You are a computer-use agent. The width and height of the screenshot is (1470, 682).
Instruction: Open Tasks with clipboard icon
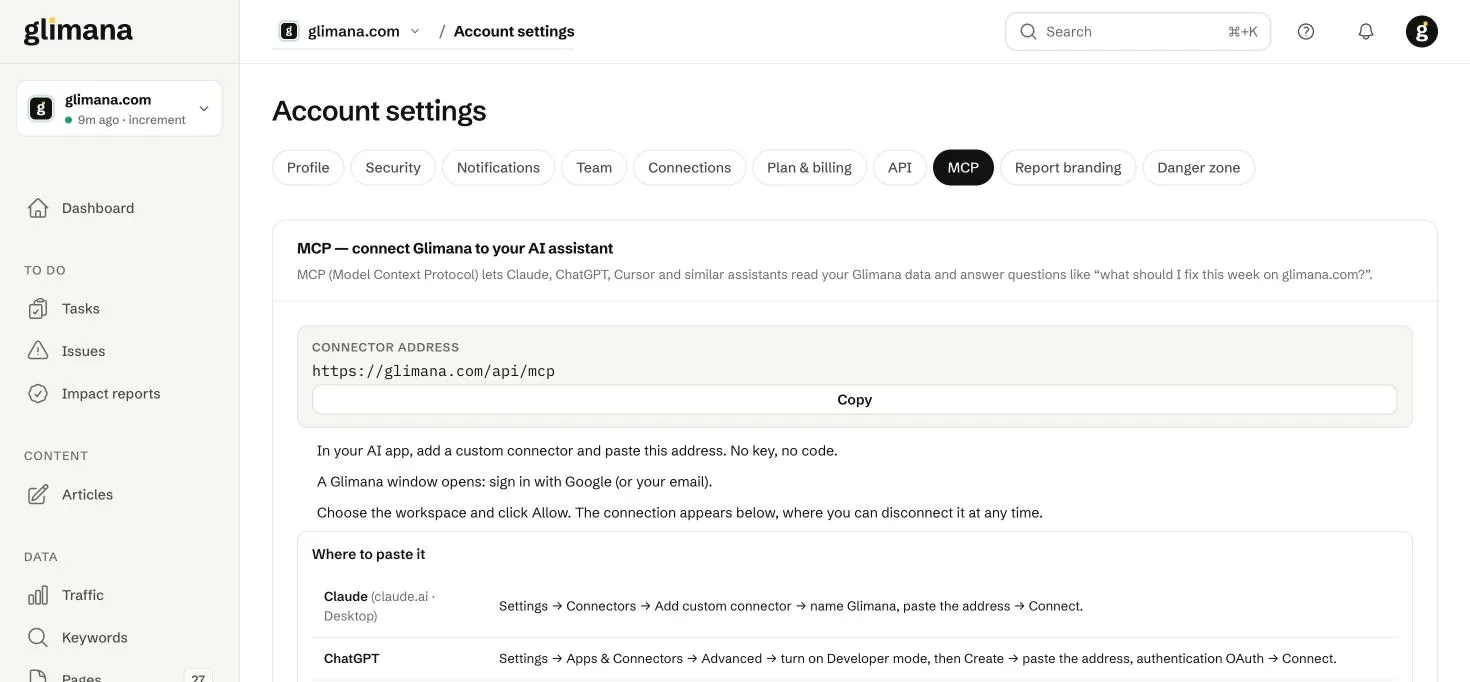pyautogui.click(x=38, y=308)
